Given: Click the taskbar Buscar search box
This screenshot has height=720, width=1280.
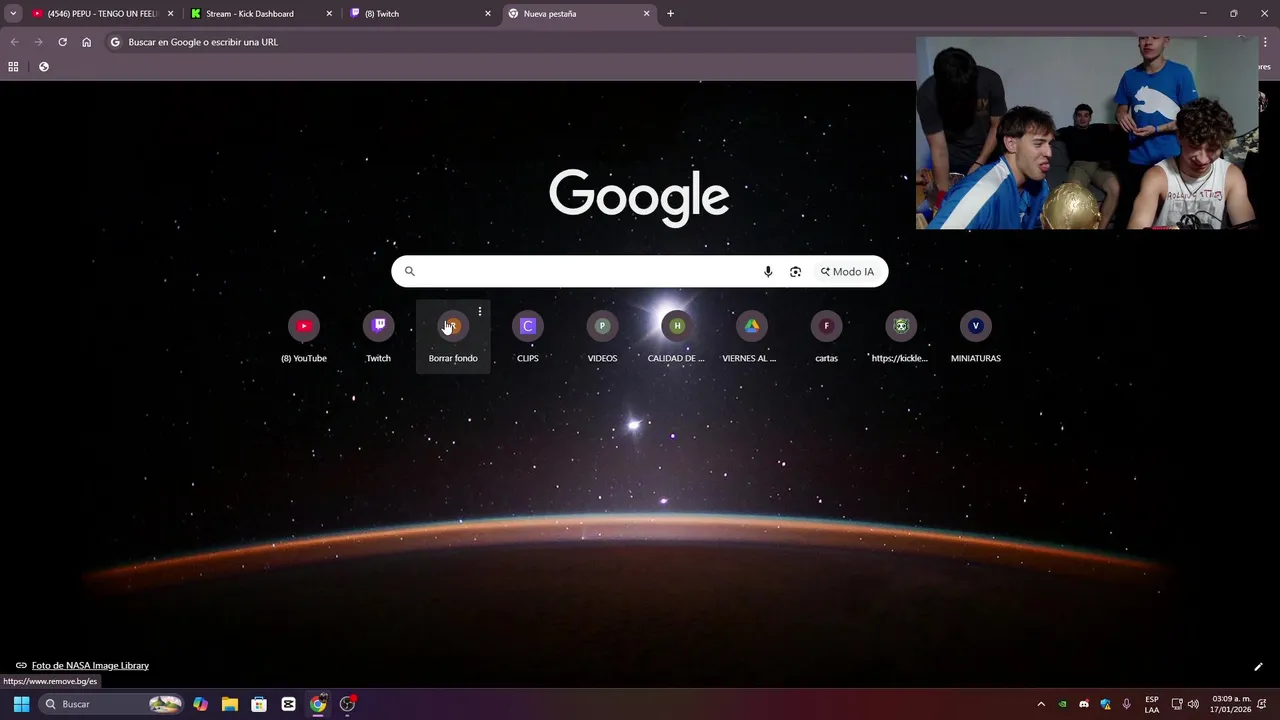Looking at the screenshot, I should [111, 704].
